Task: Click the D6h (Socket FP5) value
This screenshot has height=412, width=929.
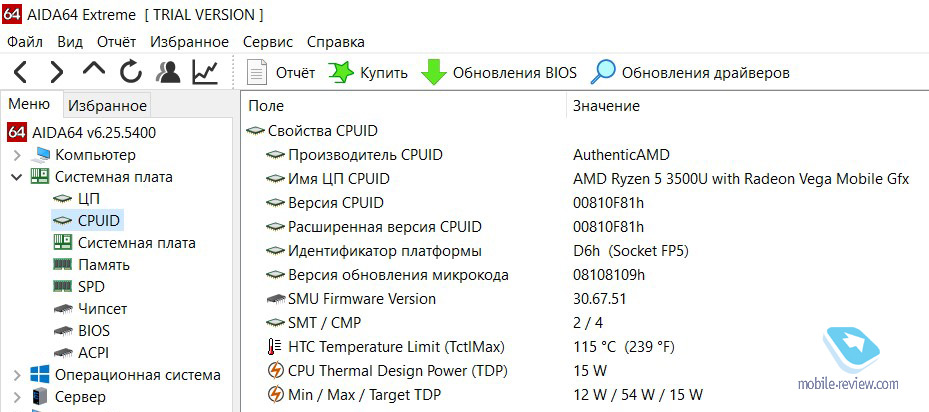Action: coord(630,251)
